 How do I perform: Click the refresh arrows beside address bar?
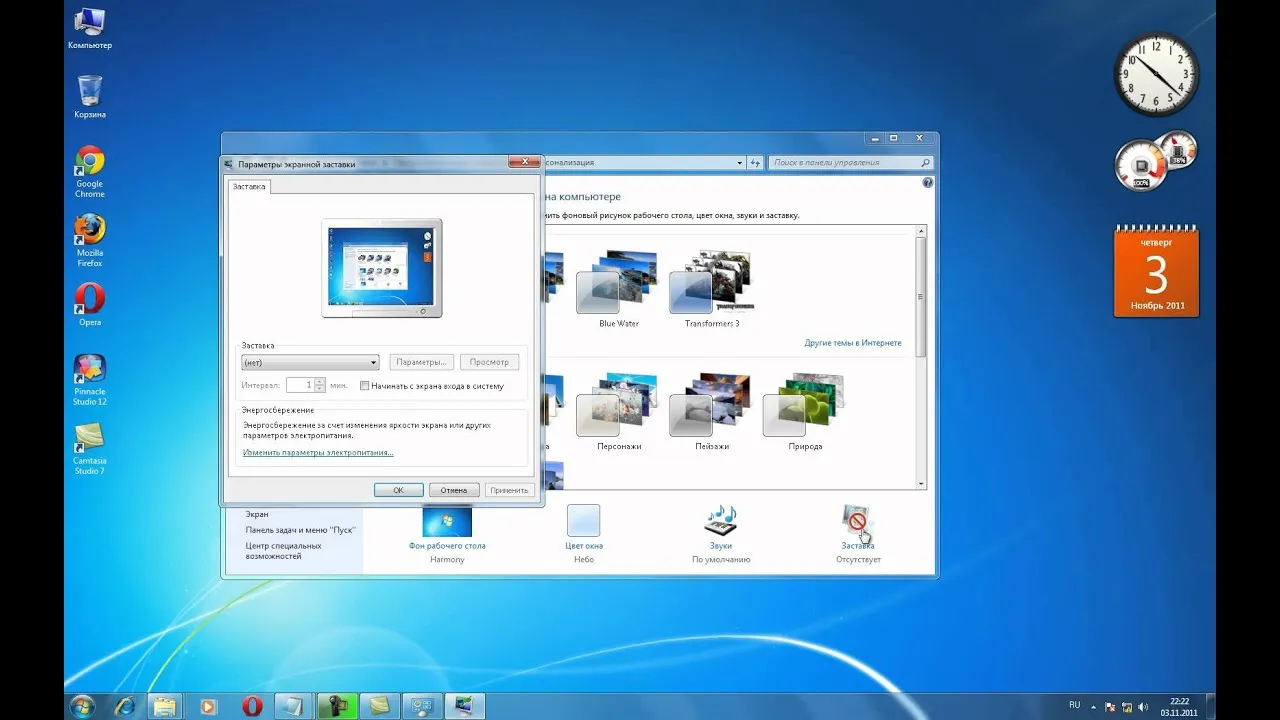click(x=756, y=162)
